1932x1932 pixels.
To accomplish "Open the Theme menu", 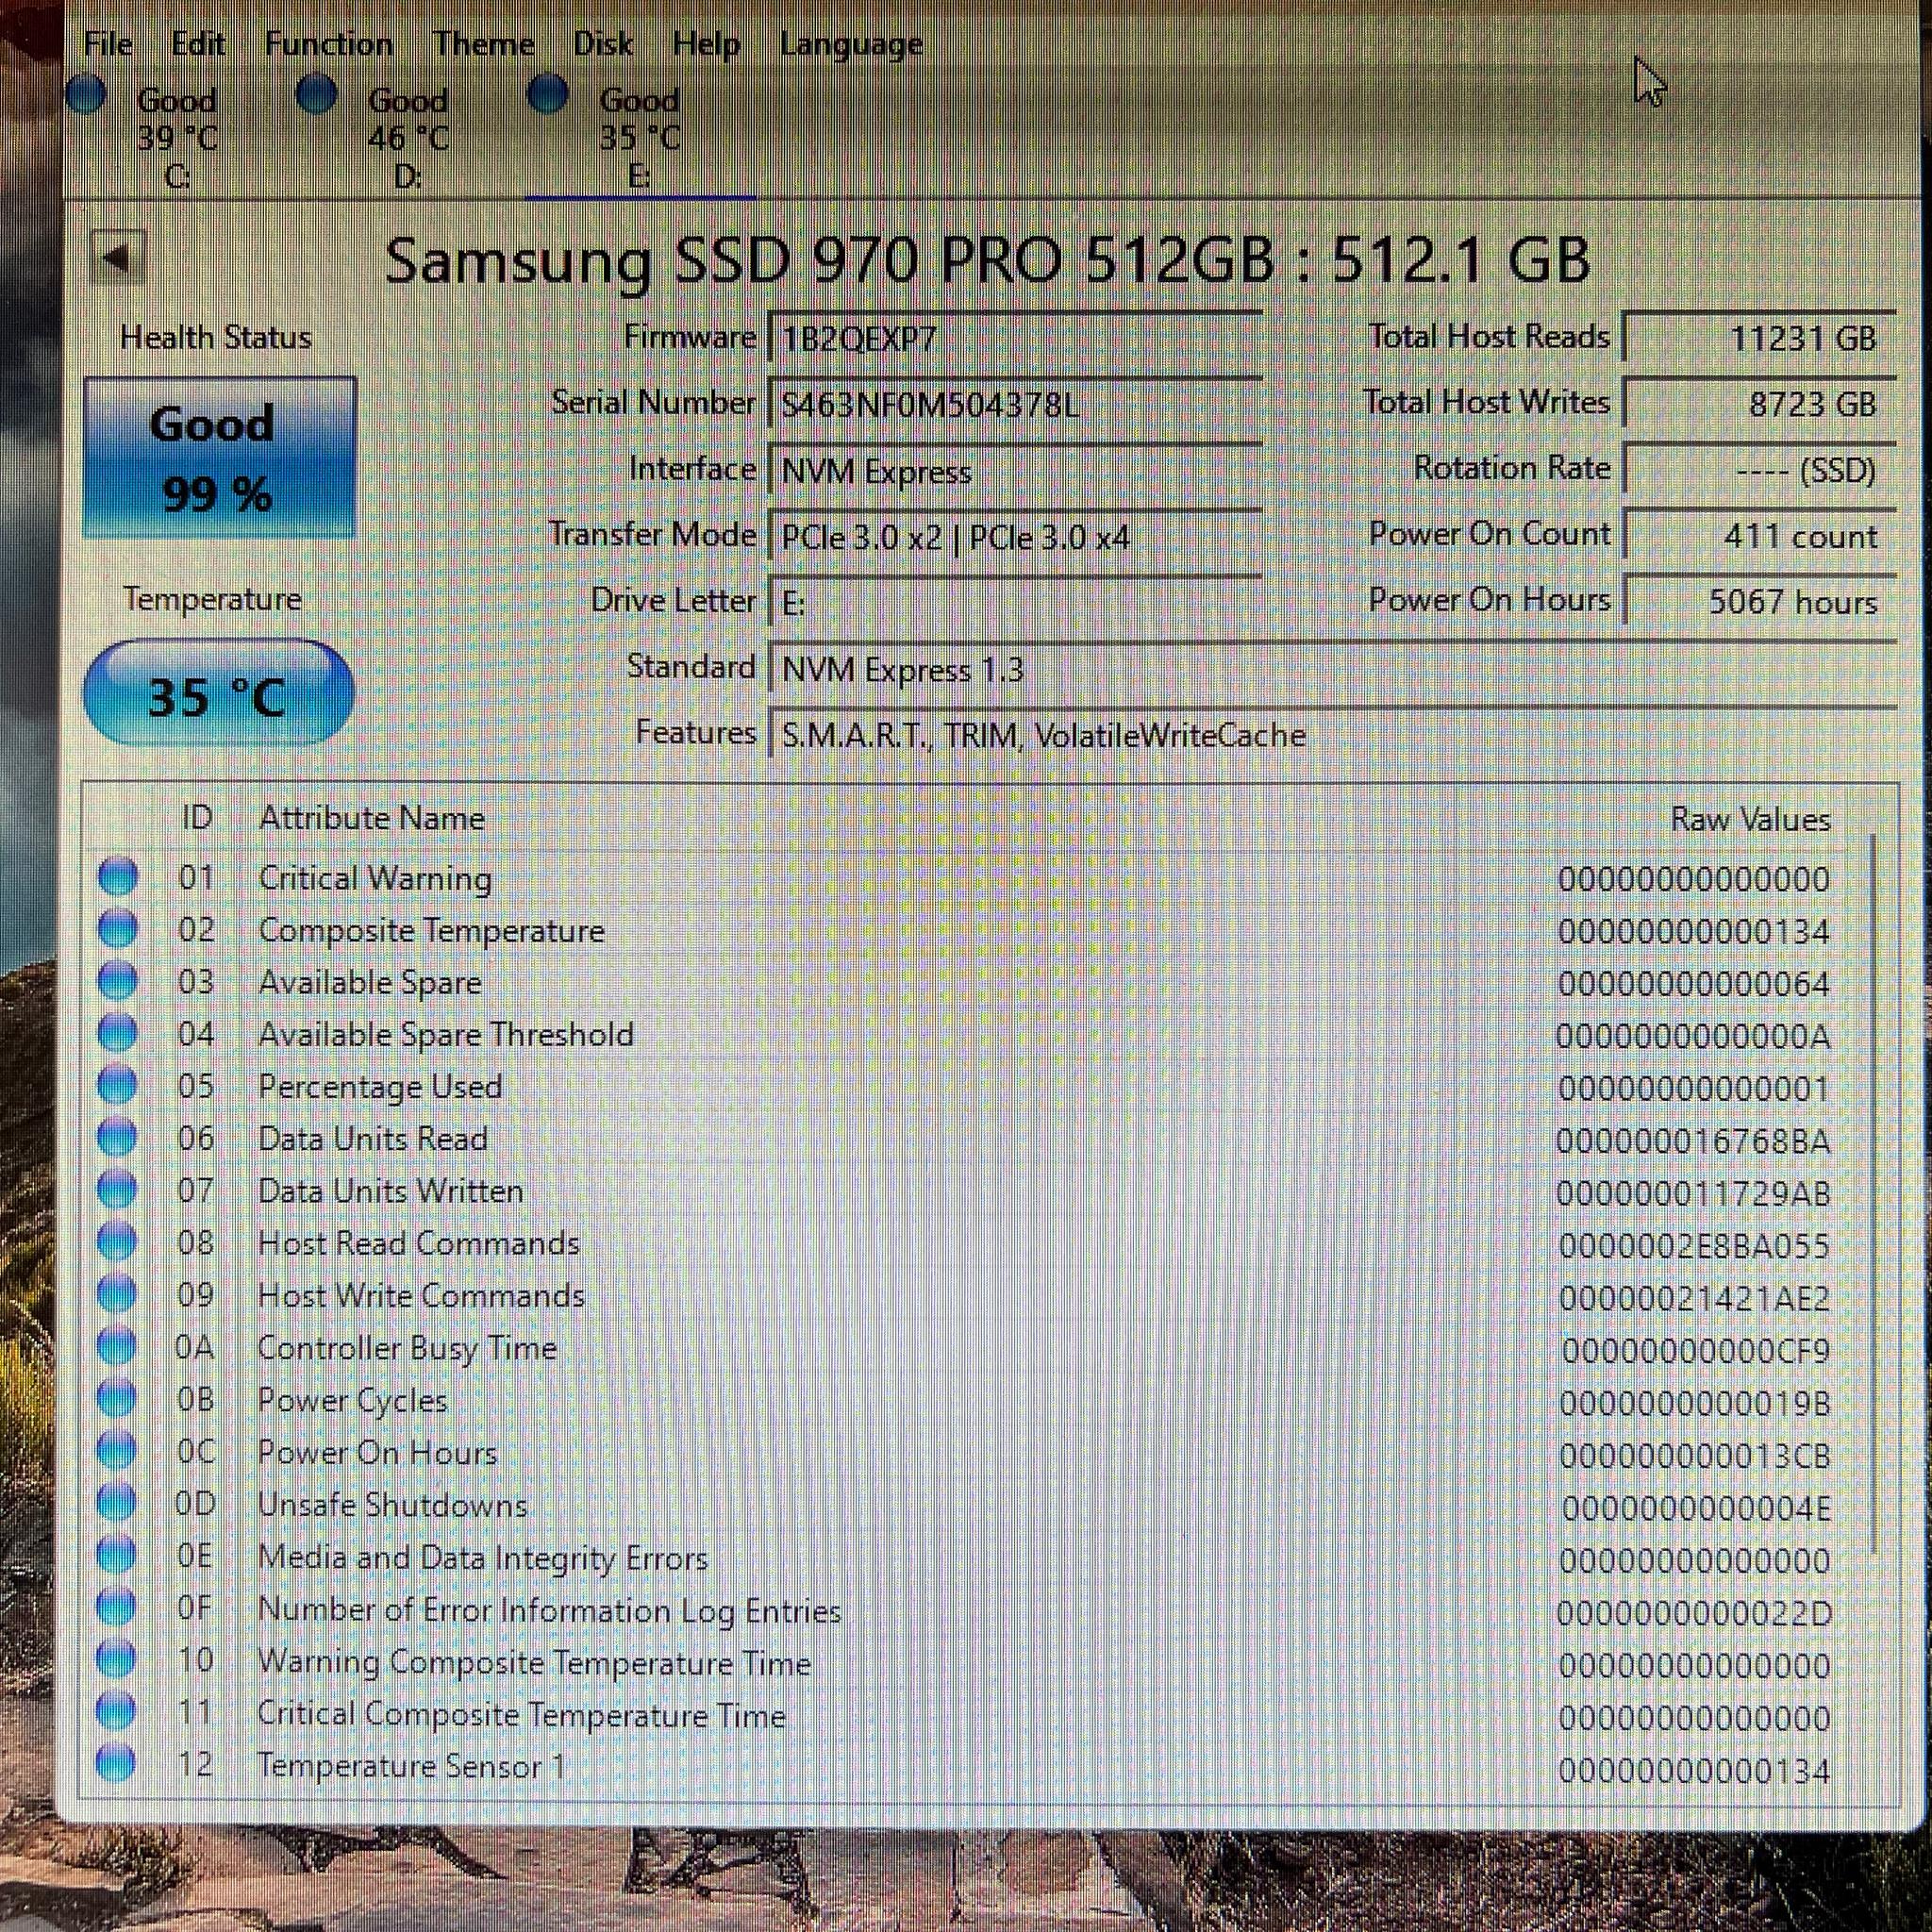I will (x=483, y=44).
